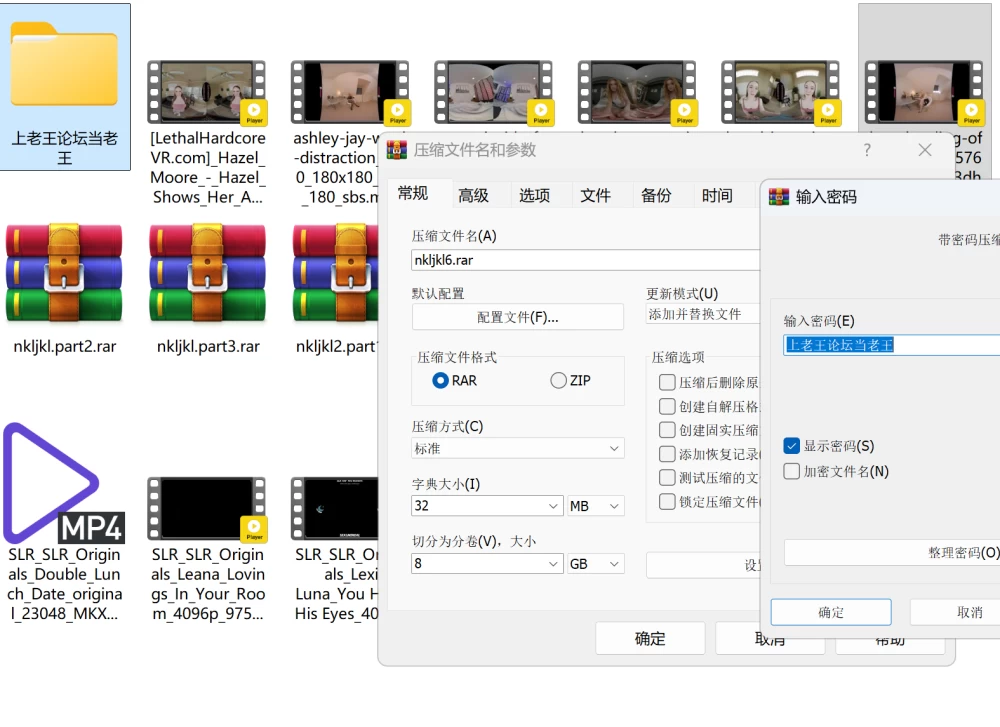Select the SLR Lexi Luna video file
This screenshot has height=727, width=1000.
click(334, 508)
